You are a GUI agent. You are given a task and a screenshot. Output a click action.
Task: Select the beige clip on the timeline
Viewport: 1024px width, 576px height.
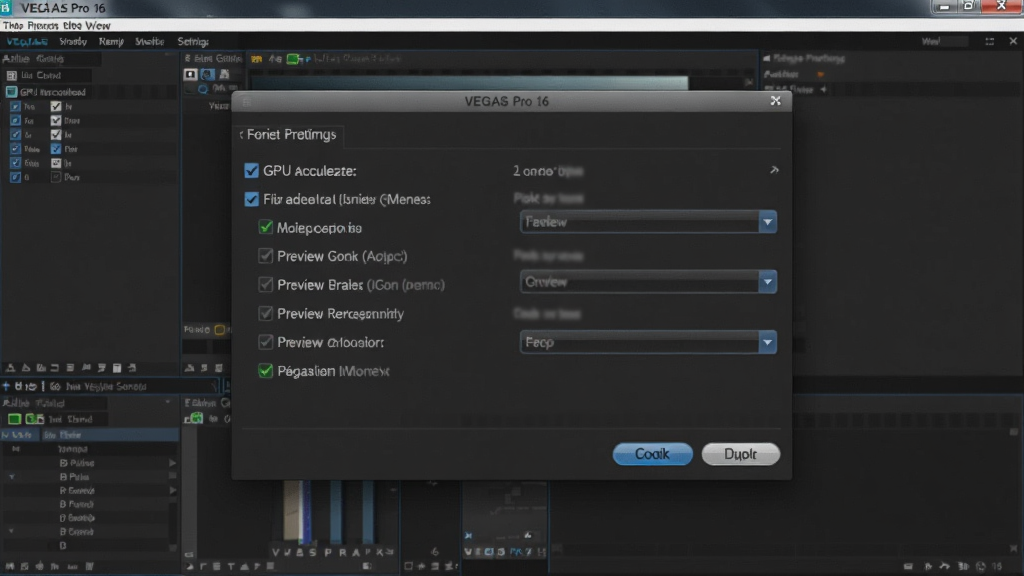(x=294, y=513)
